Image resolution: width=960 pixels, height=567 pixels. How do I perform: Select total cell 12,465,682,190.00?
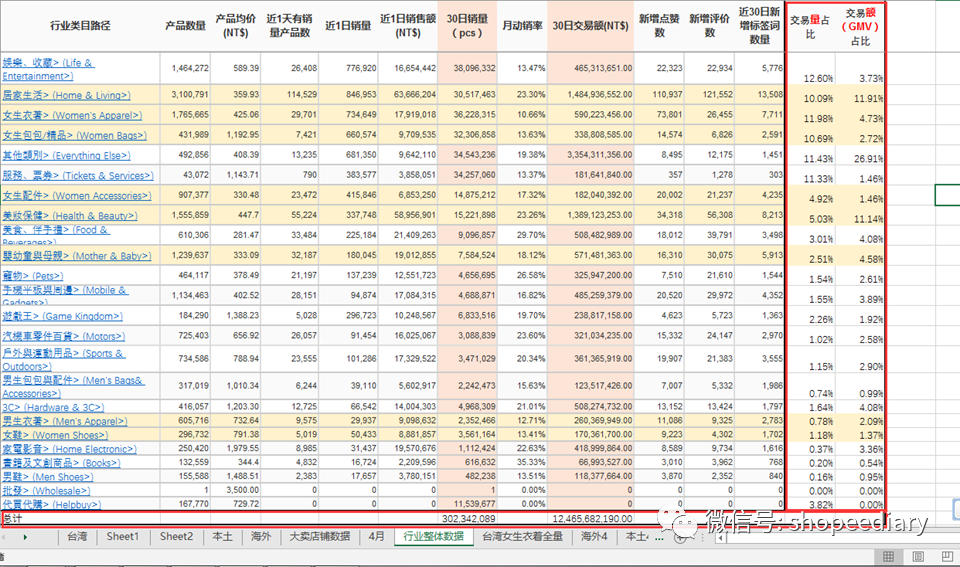(x=591, y=519)
